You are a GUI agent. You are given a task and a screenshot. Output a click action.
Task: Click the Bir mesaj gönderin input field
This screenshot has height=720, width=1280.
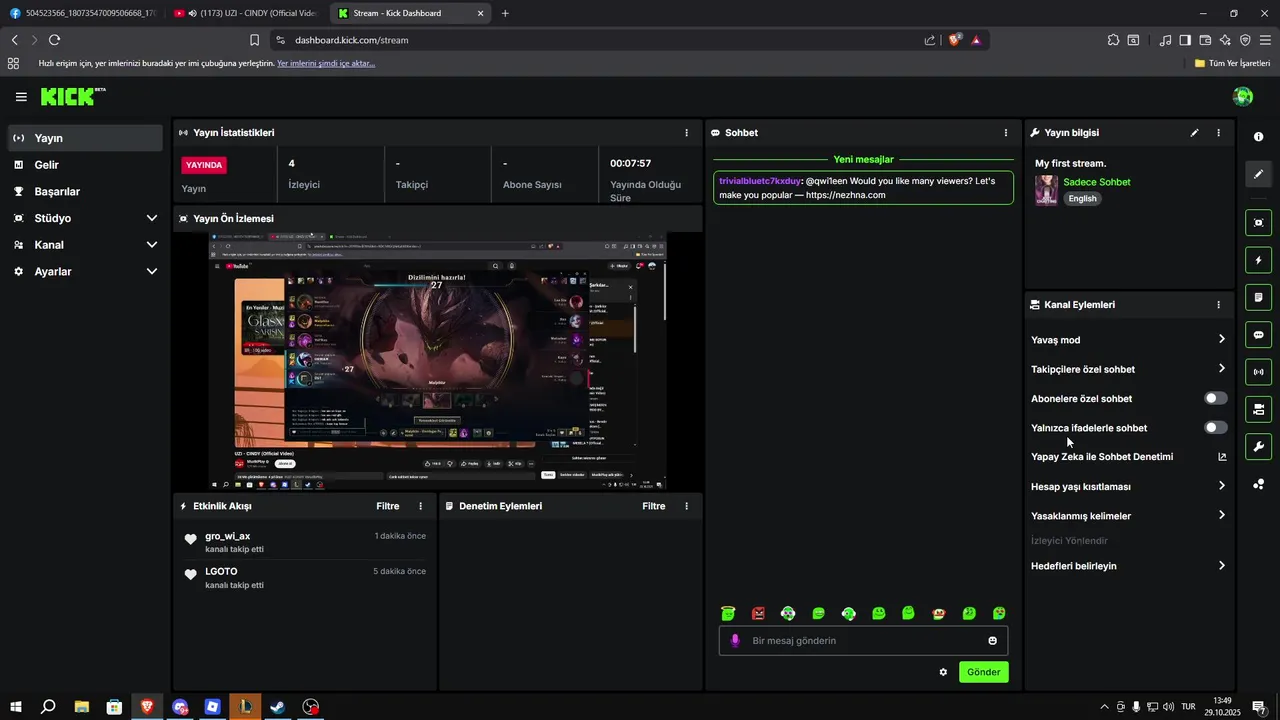tap(864, 641)
